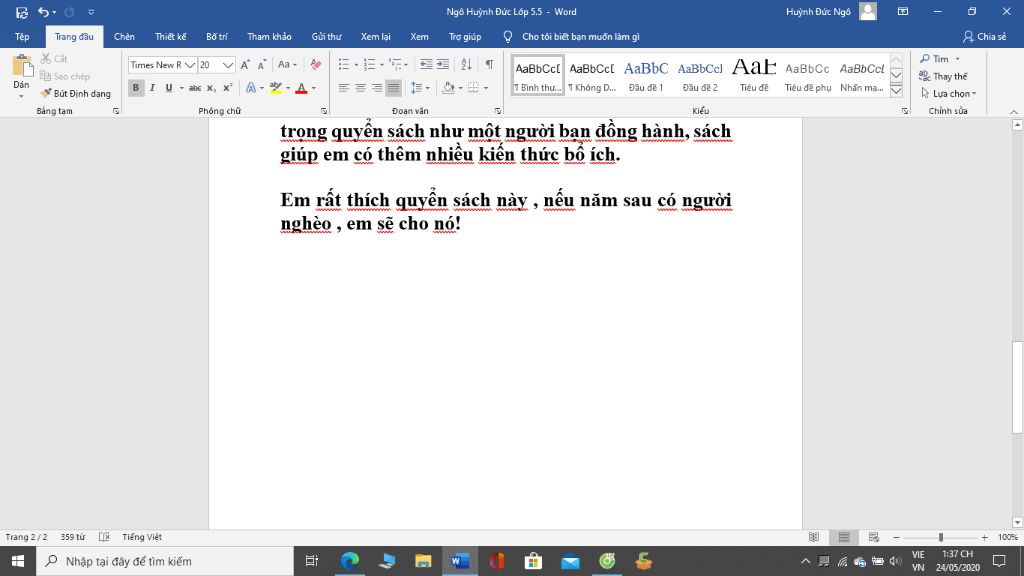Viewport: 1024px width, 576px height.
Task: Open the Select (Lựa chọn) dropdown
Action: [x=948, y=93]
